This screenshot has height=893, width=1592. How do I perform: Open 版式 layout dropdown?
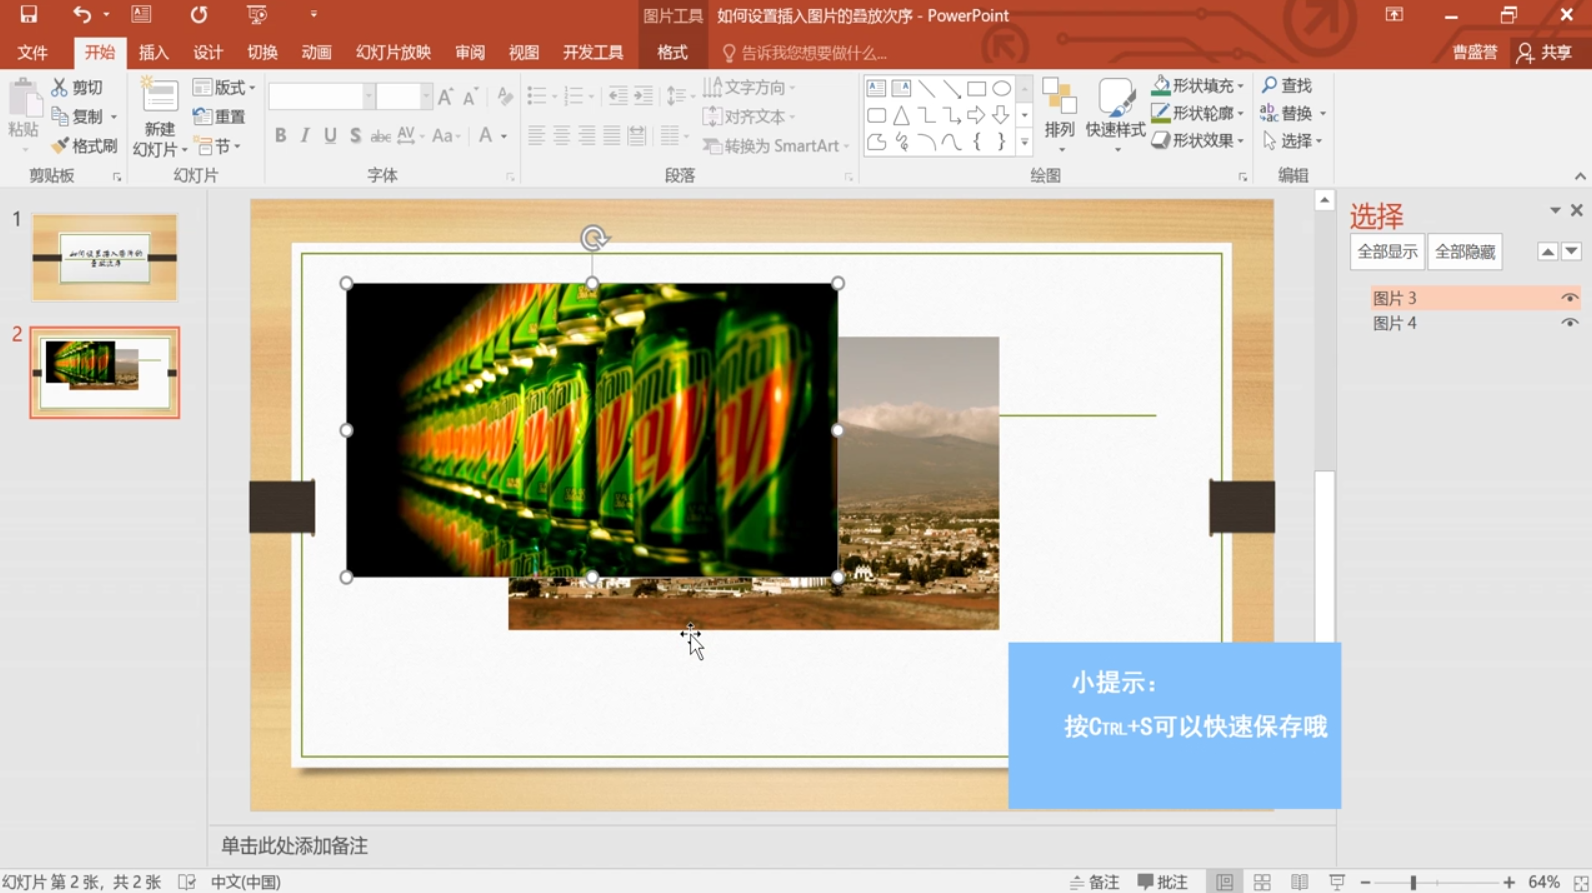click(224, 87)
